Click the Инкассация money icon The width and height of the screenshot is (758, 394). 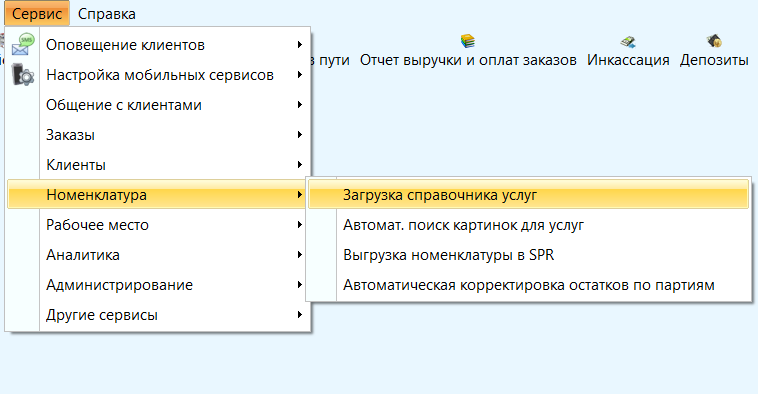pos(627,42)
